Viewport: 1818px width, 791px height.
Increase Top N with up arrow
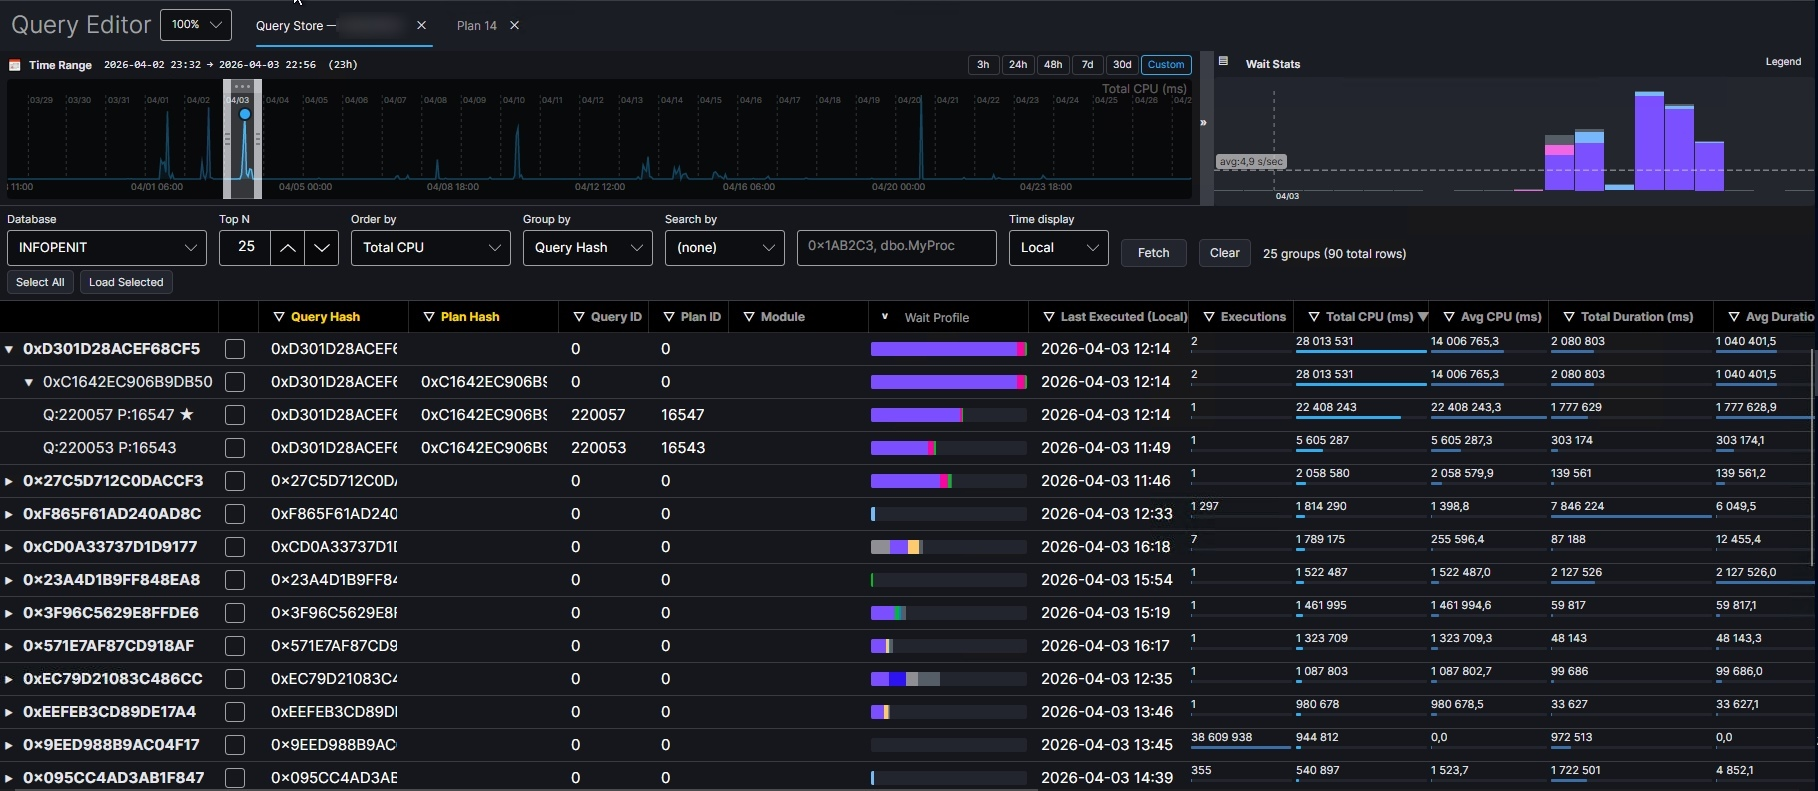pos(287,248)
